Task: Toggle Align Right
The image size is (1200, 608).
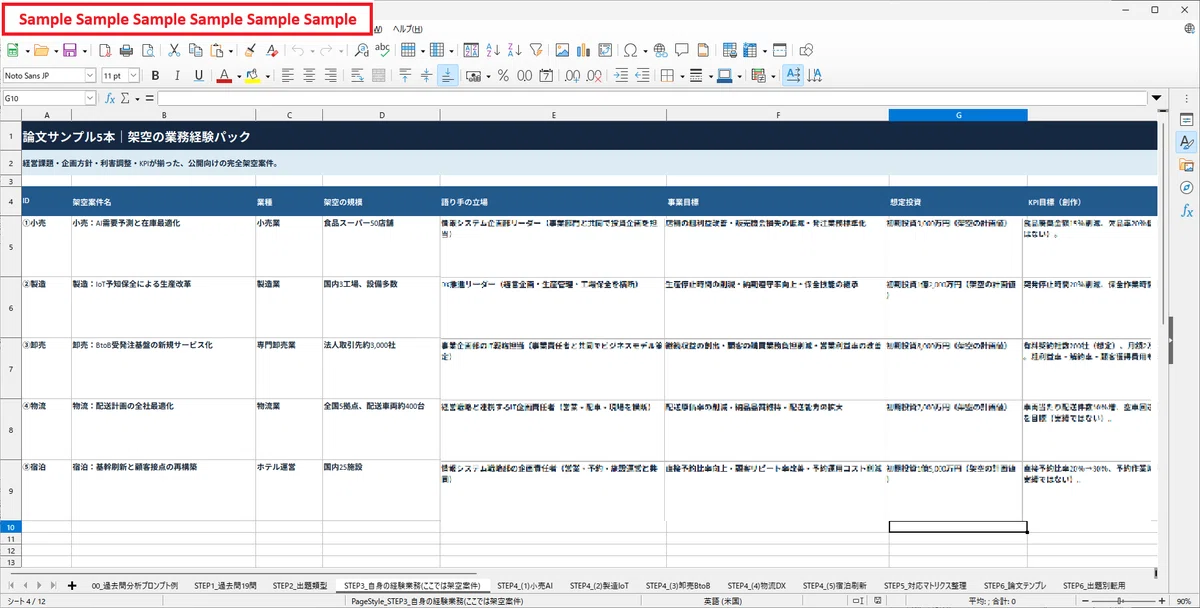Action: [332, 75]
